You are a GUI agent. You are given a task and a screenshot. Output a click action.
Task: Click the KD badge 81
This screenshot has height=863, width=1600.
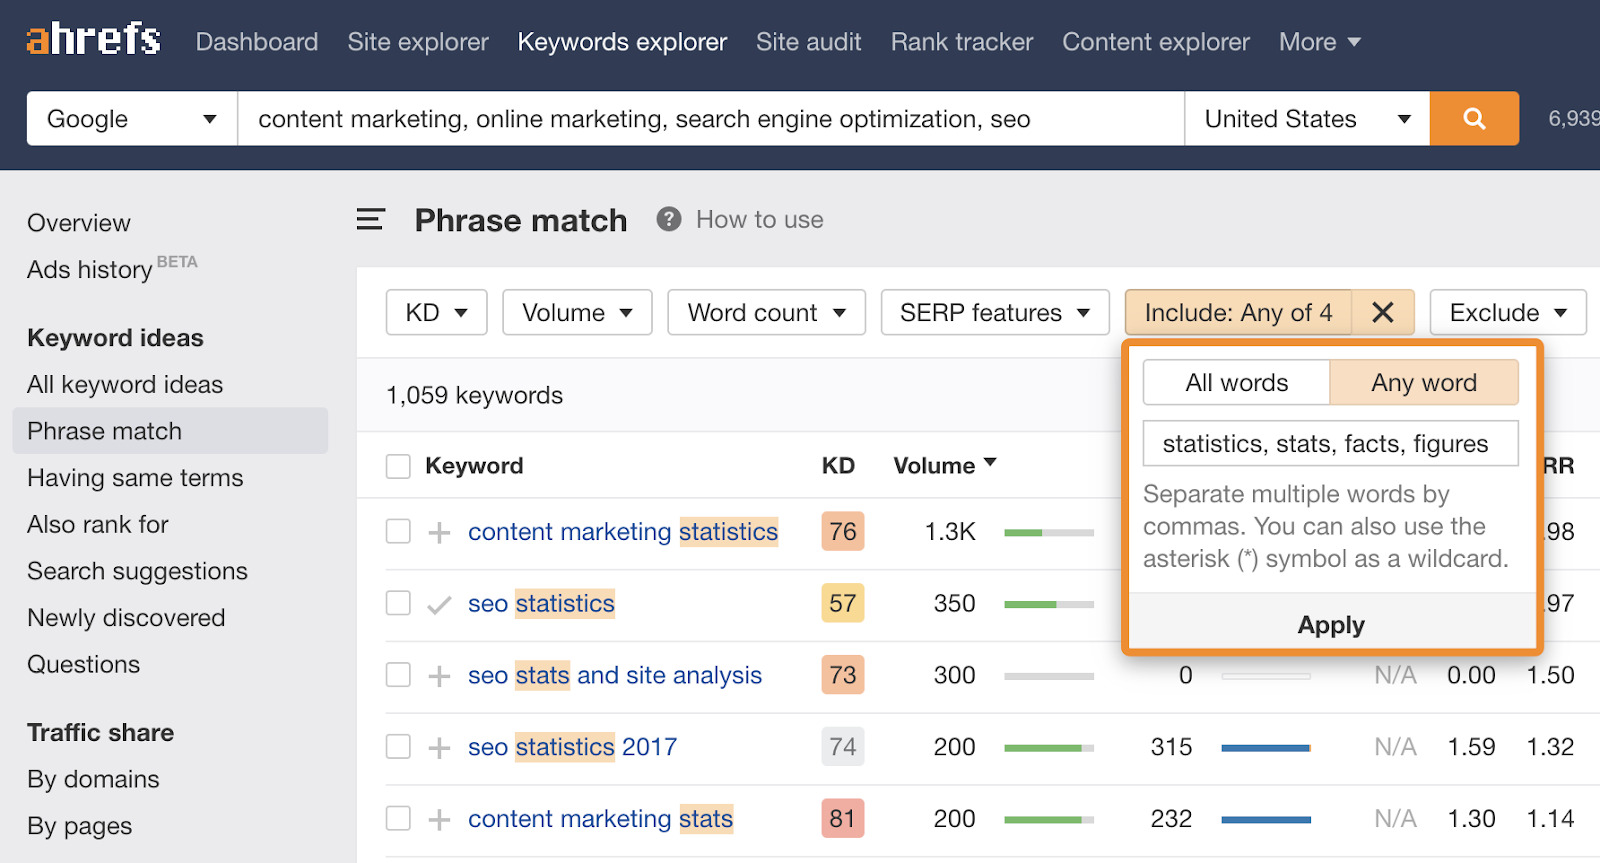(843, 819)
